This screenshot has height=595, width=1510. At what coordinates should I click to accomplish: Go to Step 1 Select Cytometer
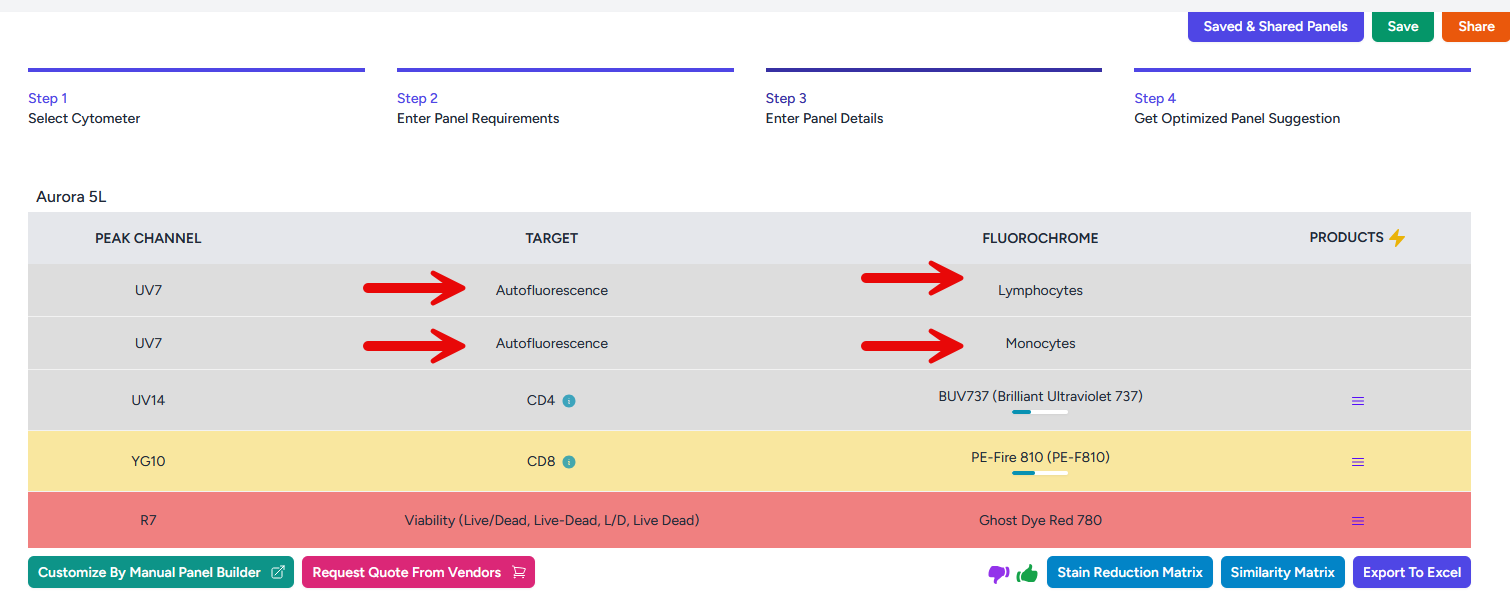[84, 108]
